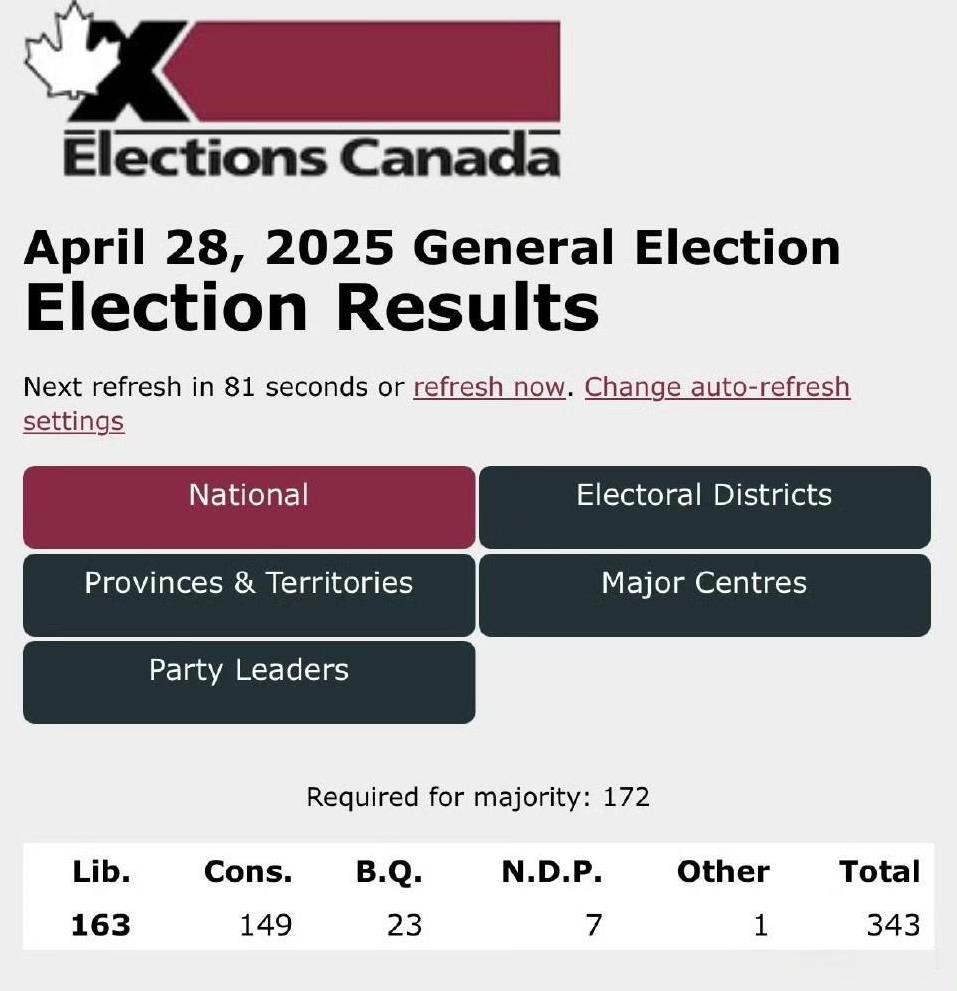Switch to the Electoral Districts tab

705,508
